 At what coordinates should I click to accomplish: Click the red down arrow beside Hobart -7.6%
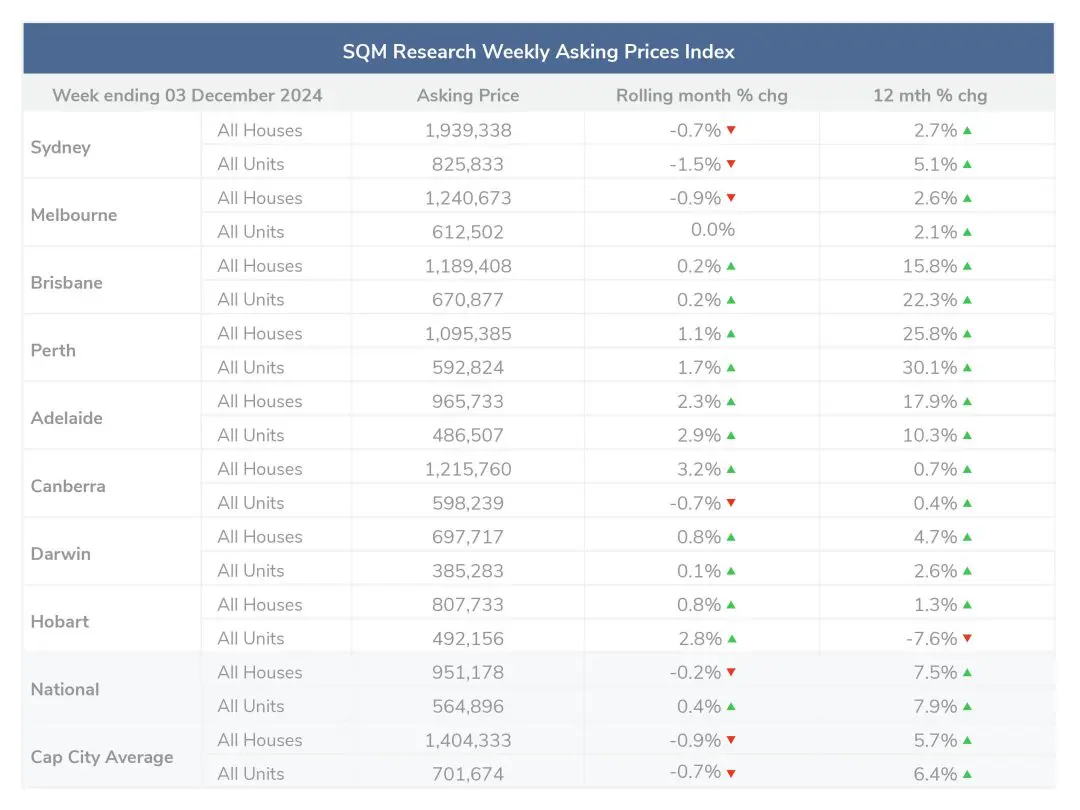click(967, 638)
